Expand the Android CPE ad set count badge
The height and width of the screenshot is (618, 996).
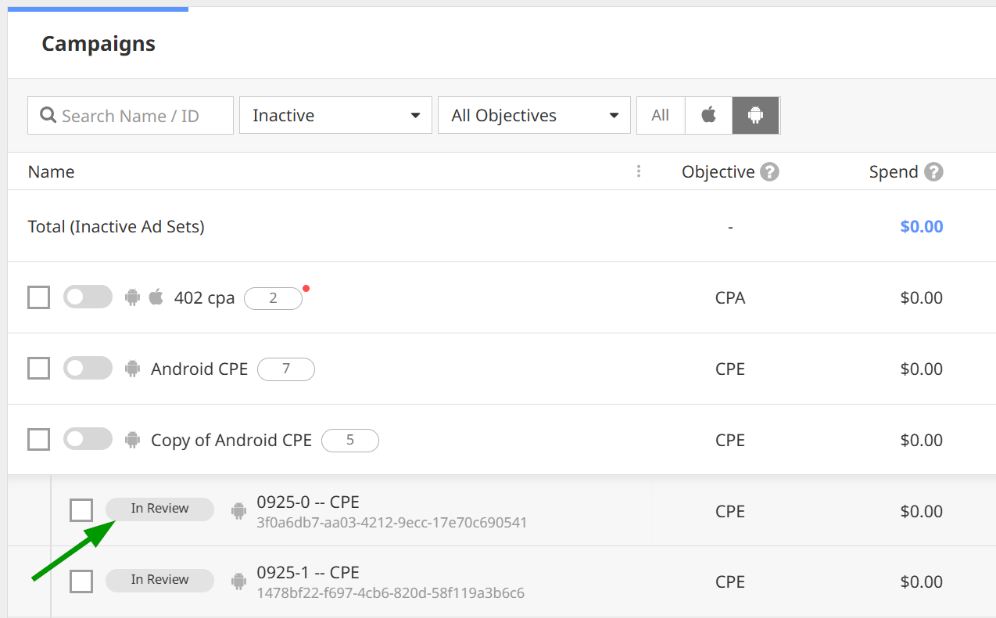point(286,369)
